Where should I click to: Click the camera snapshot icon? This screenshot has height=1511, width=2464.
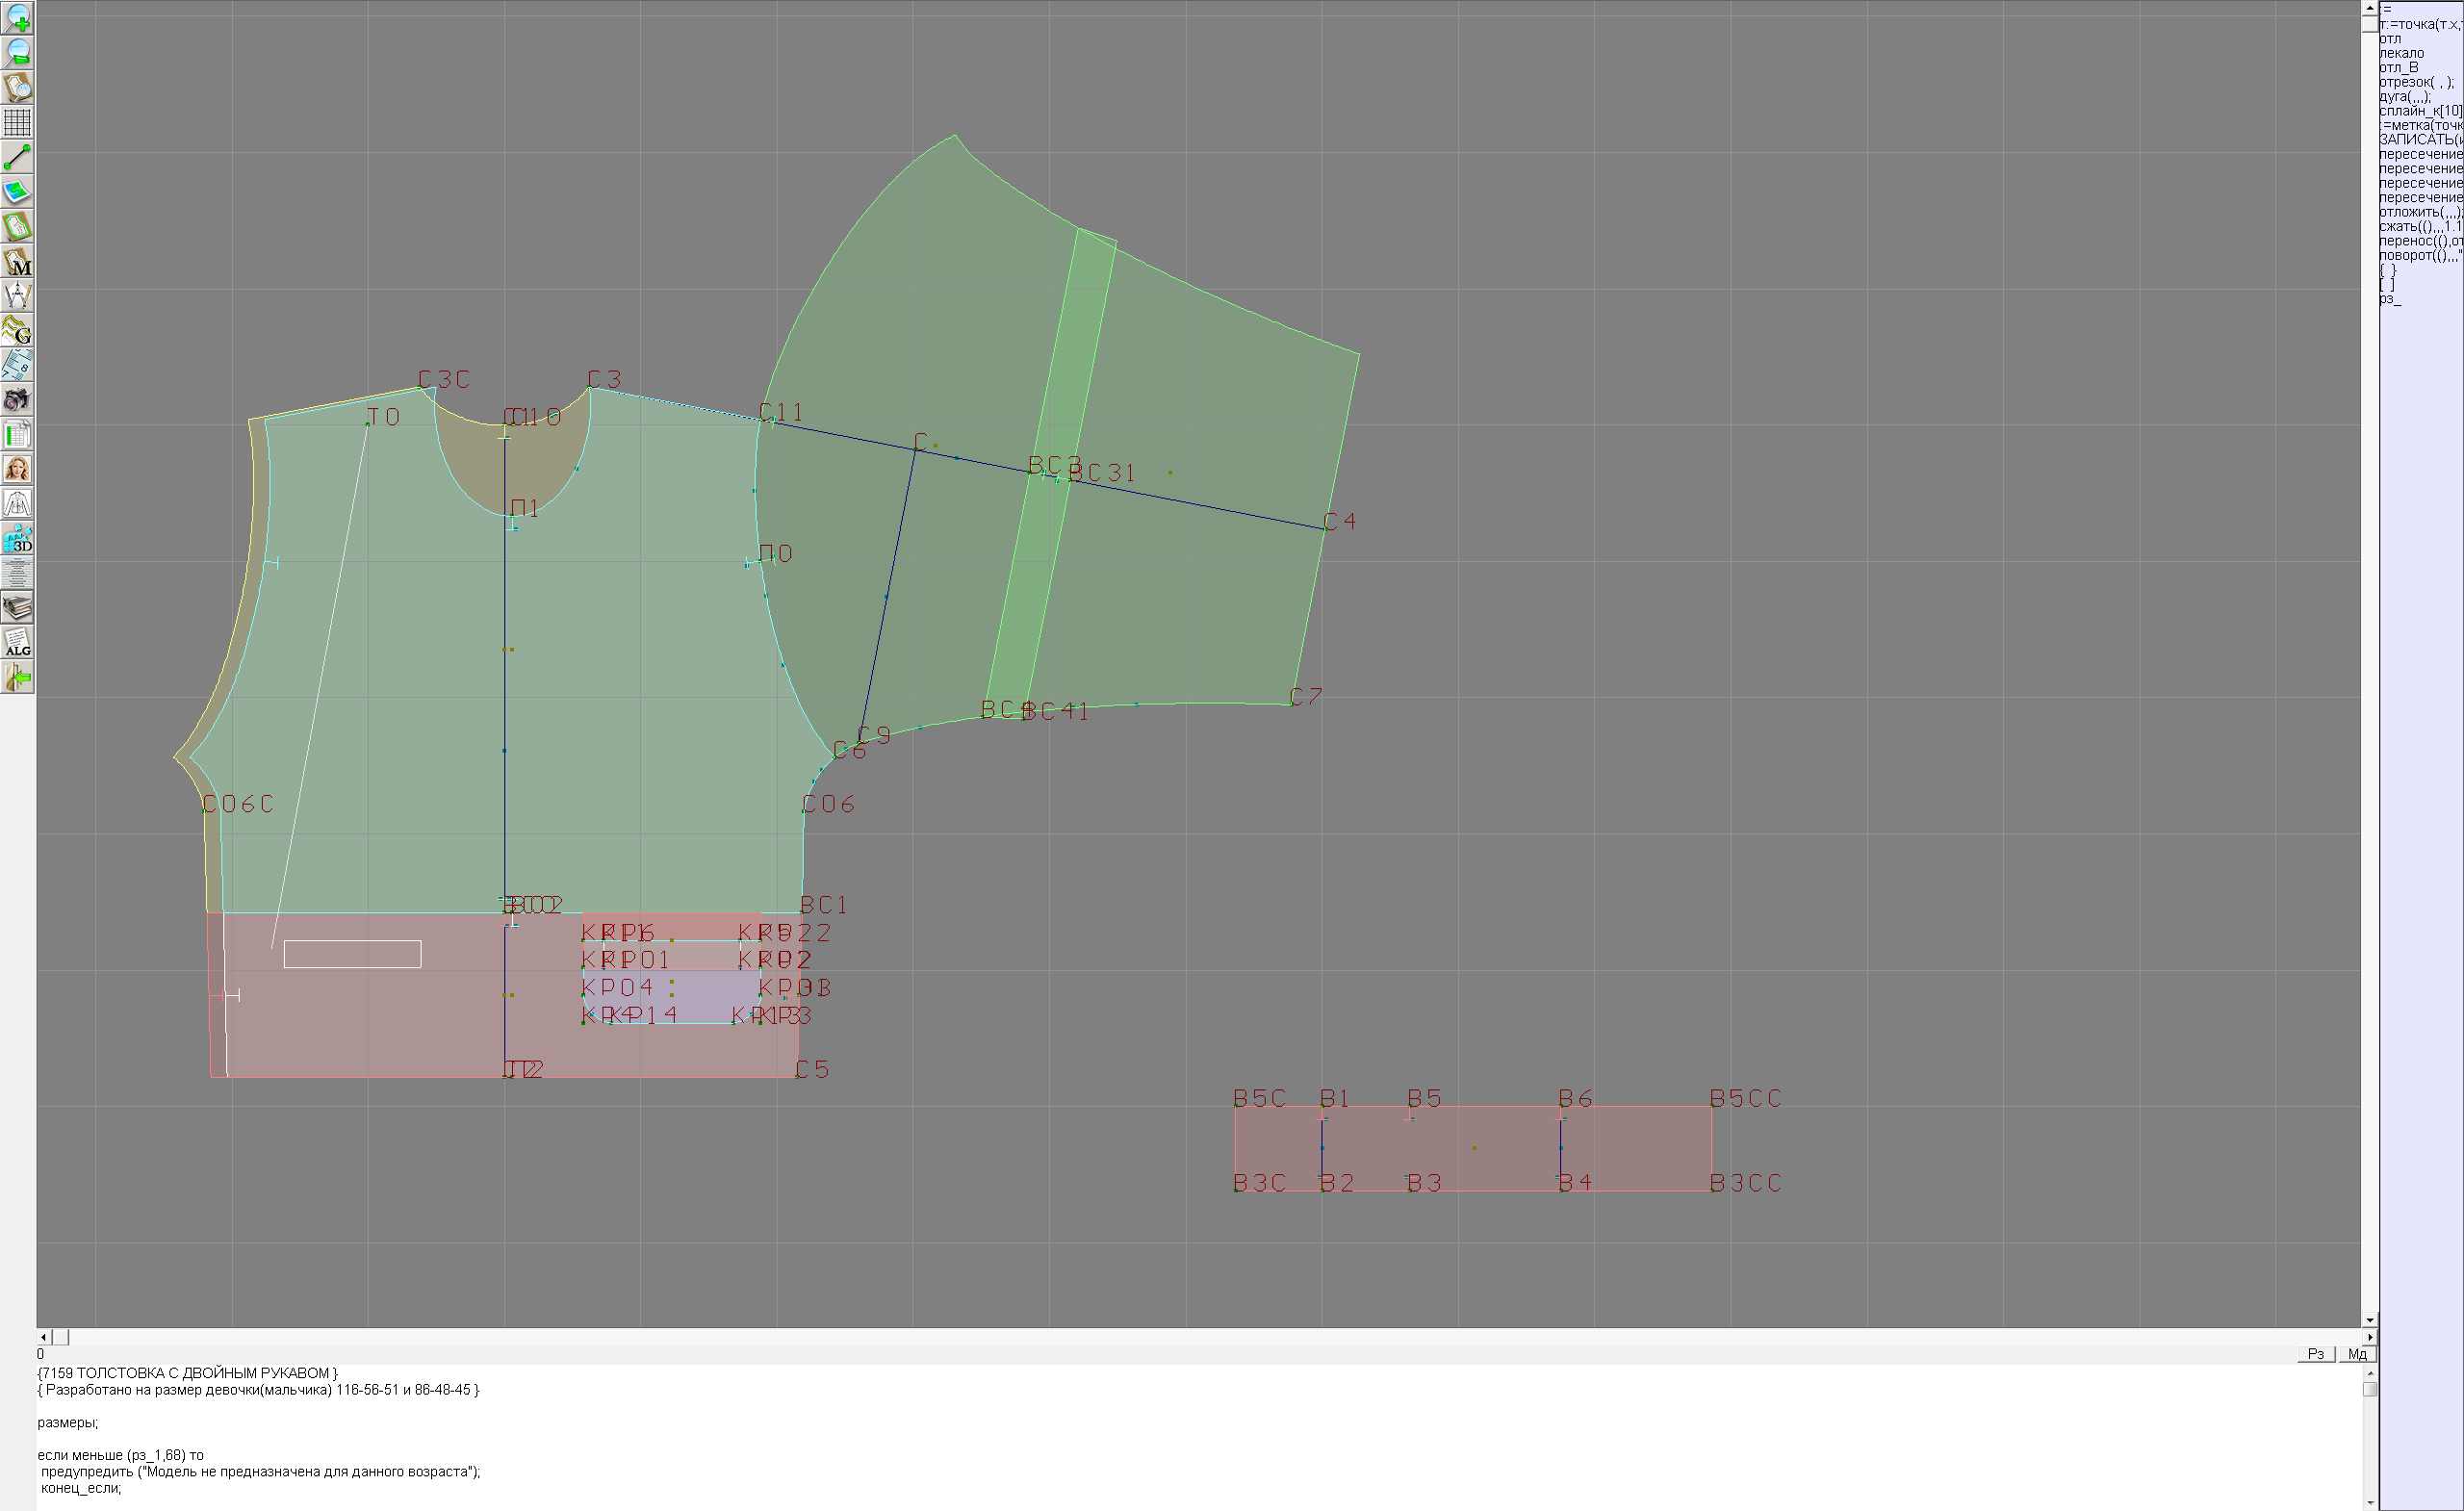[17, 399]
